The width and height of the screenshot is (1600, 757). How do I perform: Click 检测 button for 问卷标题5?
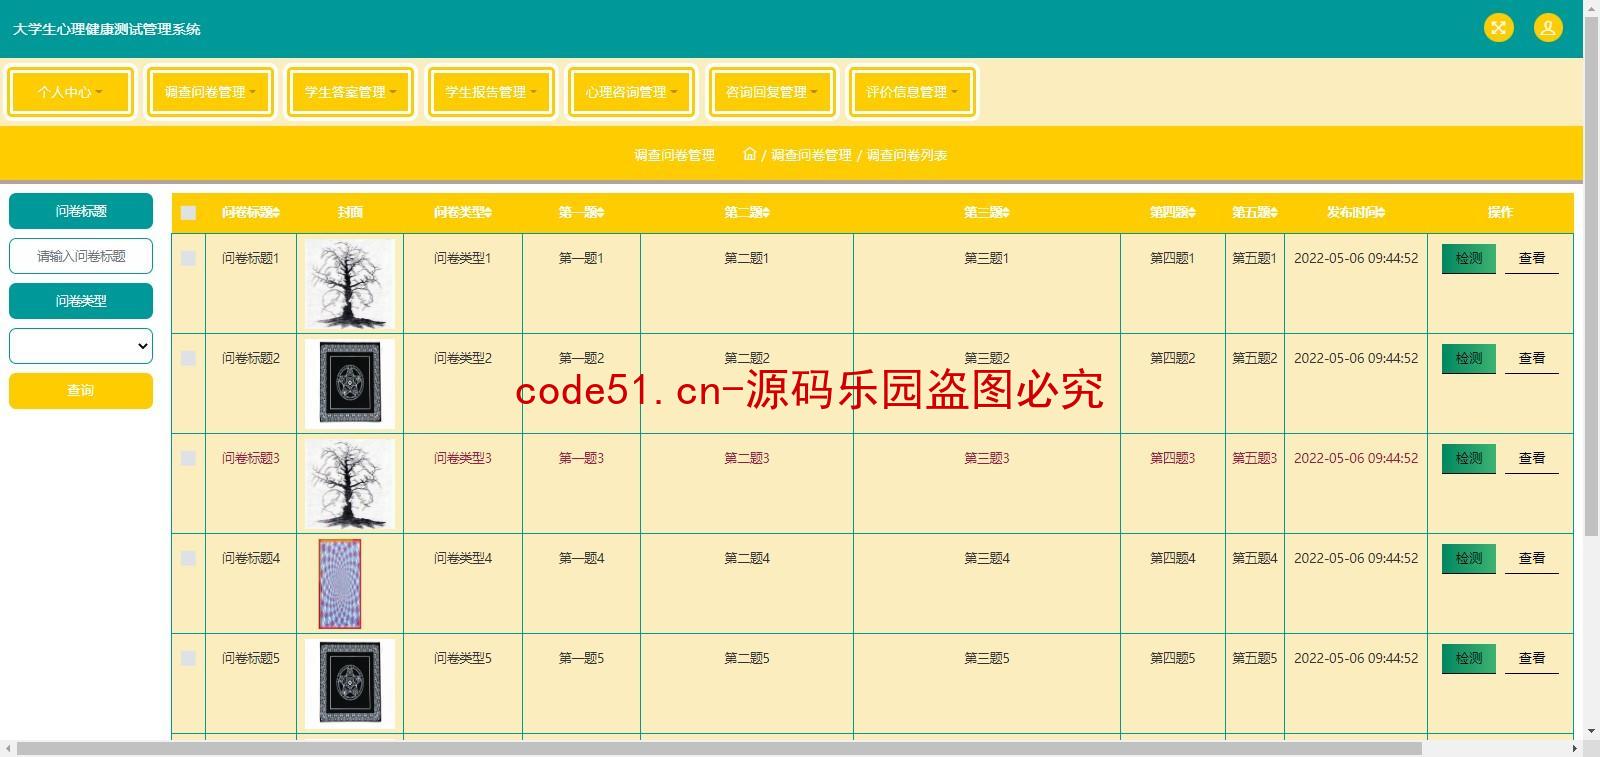click(x=1468, y=659)
